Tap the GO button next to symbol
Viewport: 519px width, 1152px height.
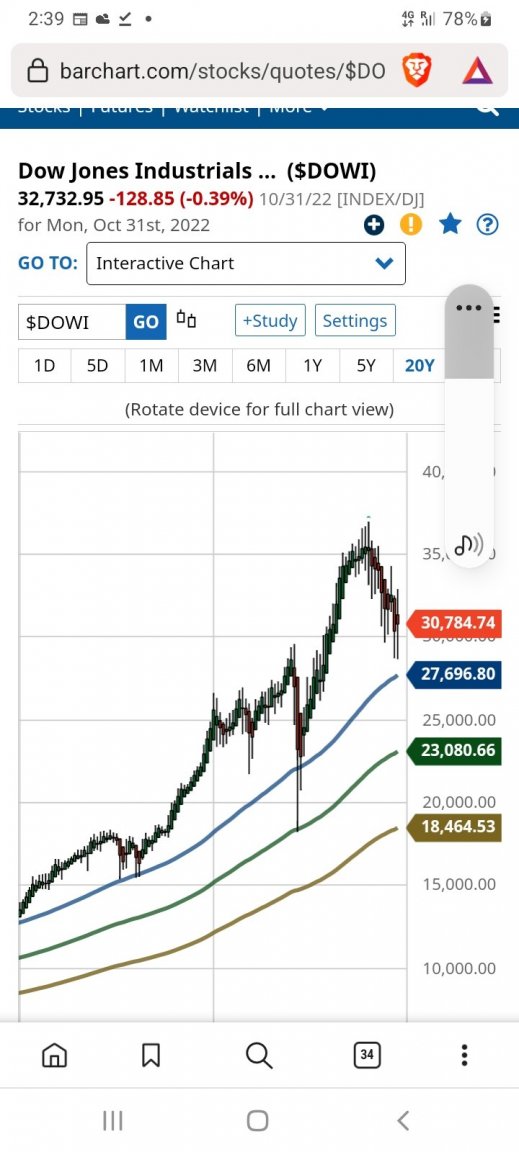(x=146, y=322)
